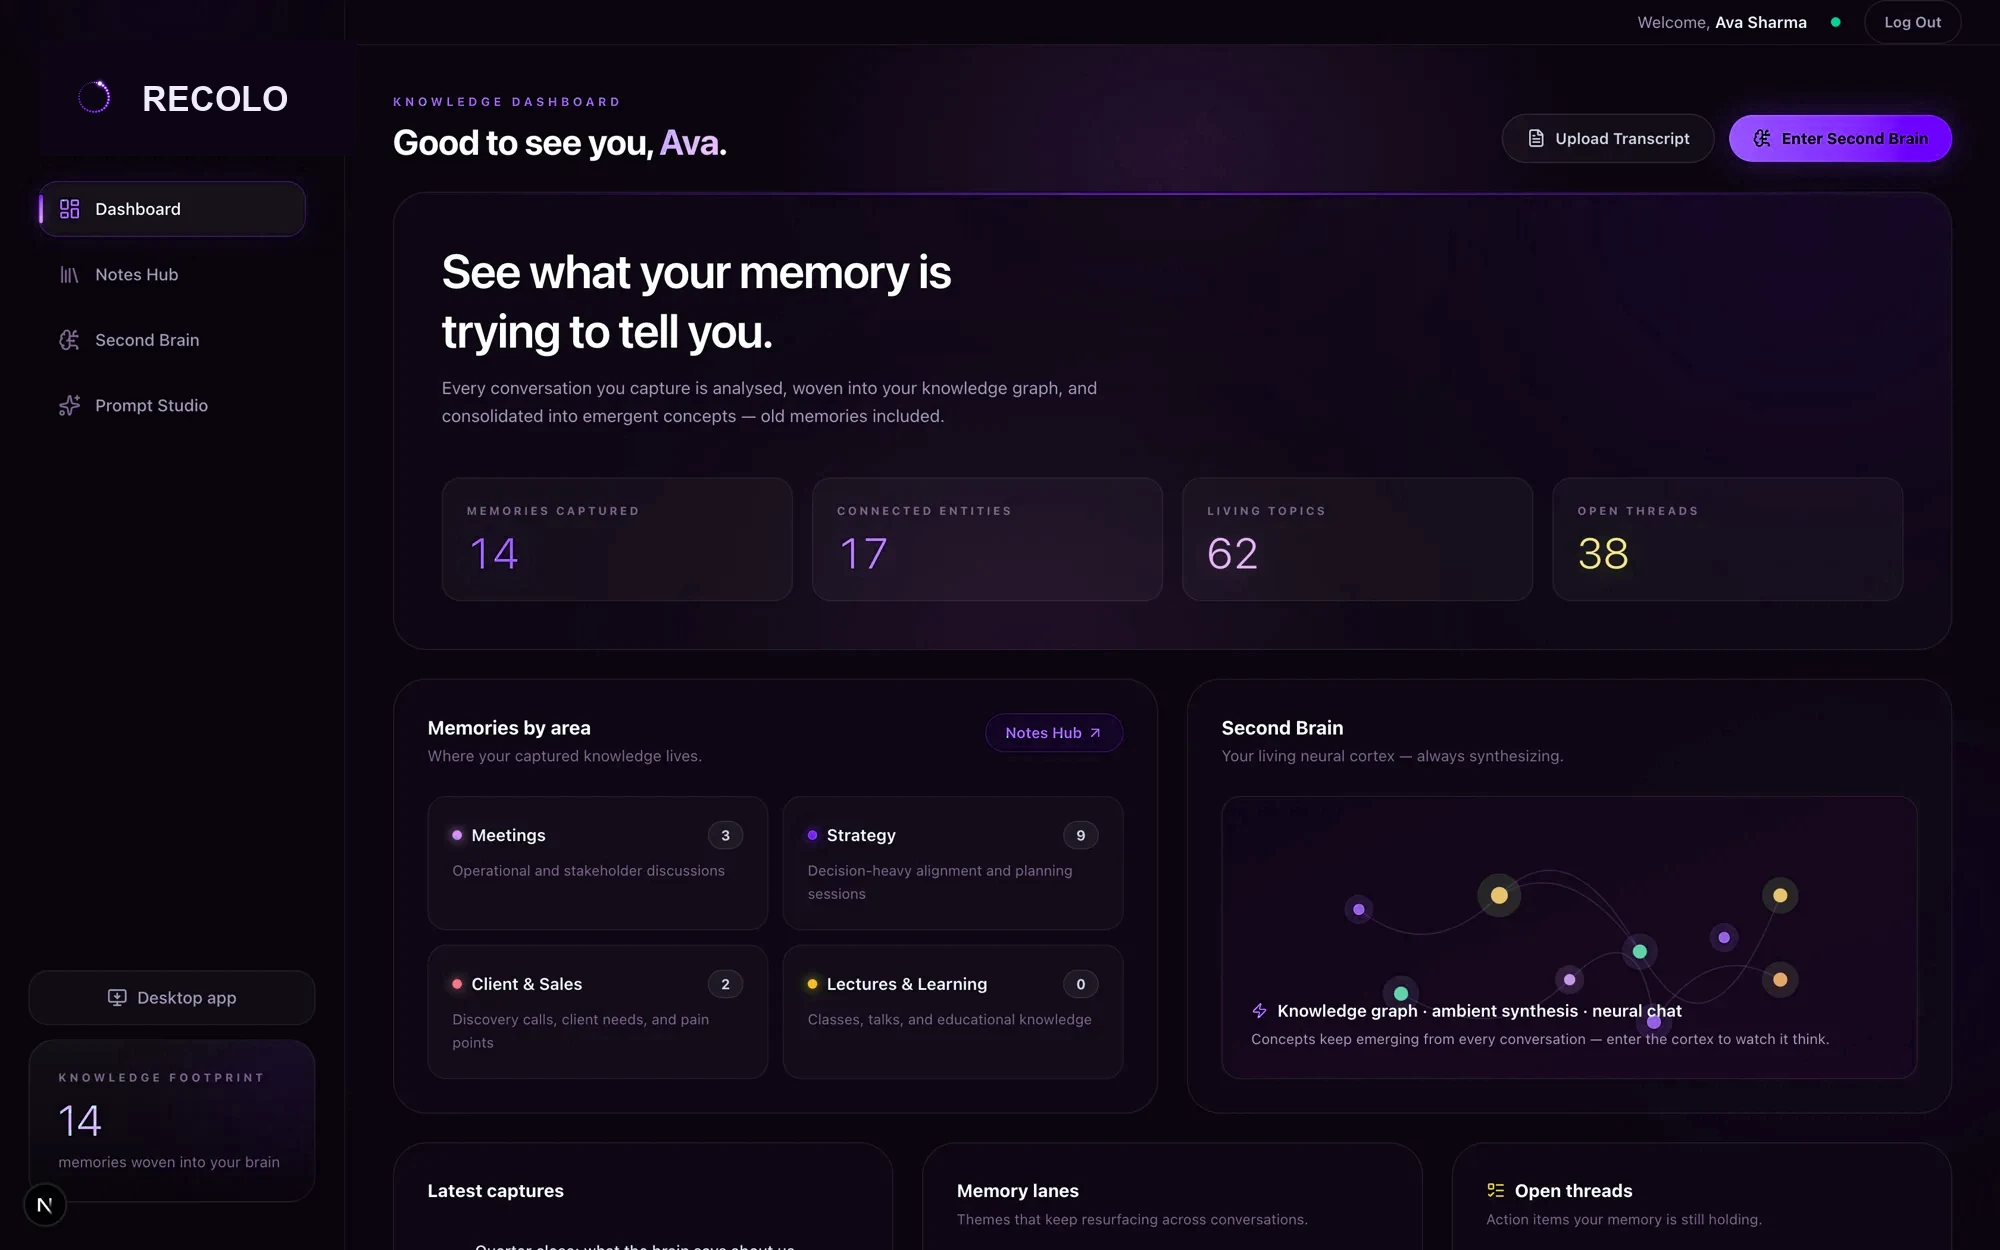
Task: Open Second Brain from the sidebar
Action: pyautogui.click(x=172, y=340)
